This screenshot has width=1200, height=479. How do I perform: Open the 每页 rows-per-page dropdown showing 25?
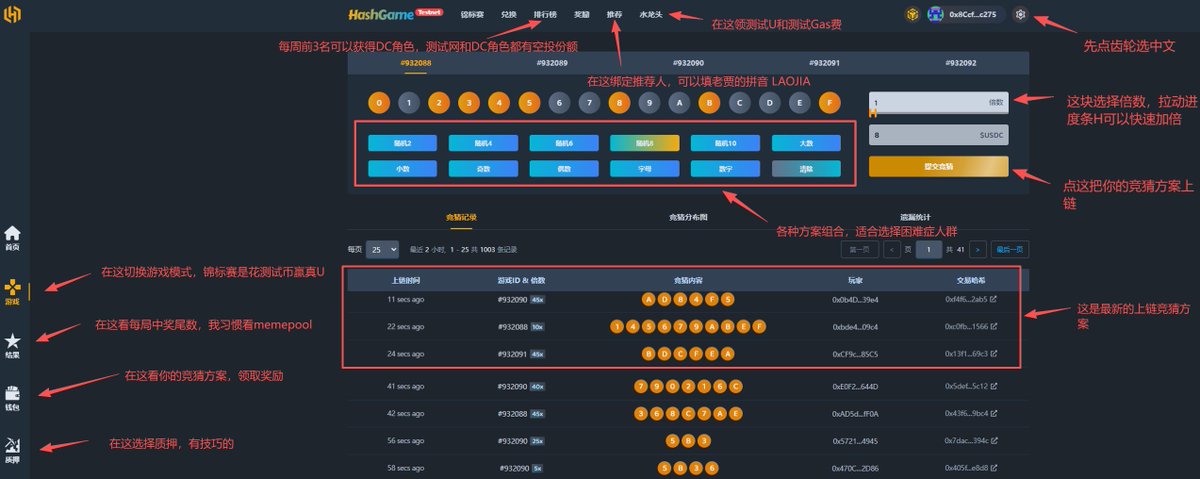coord(382,249)
